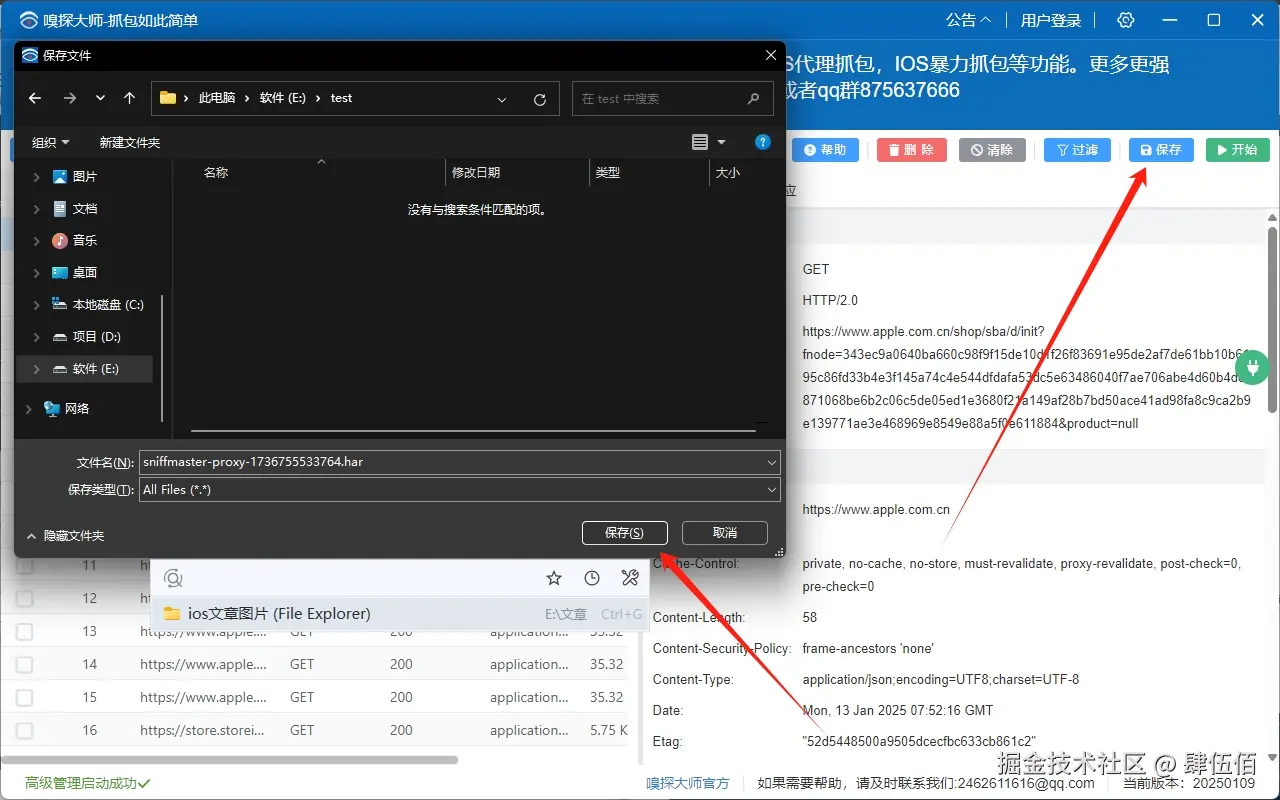The image size is (1280, 800).
Task: Close the 保存文件 dialog
Action: (770, 55)
